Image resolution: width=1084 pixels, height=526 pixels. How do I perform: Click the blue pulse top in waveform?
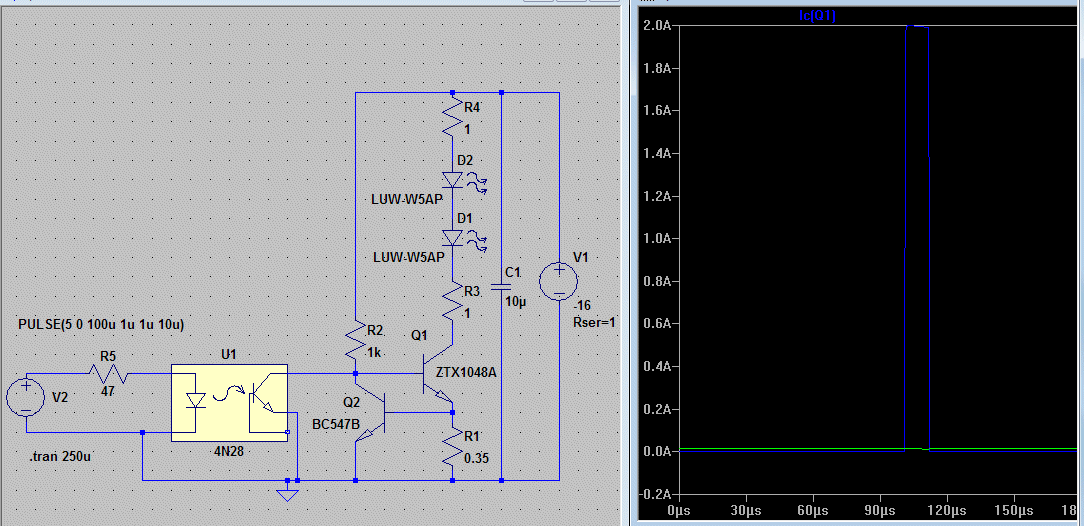coord(917,27)
